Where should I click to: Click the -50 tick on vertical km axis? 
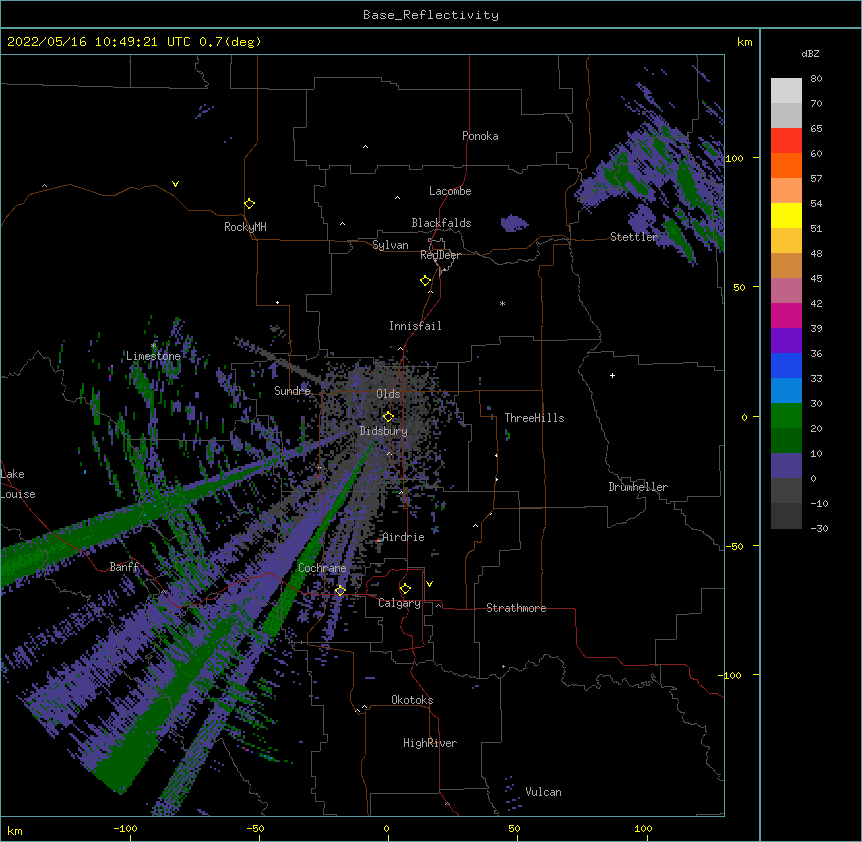pyautogui.click(x=734, y=546)
